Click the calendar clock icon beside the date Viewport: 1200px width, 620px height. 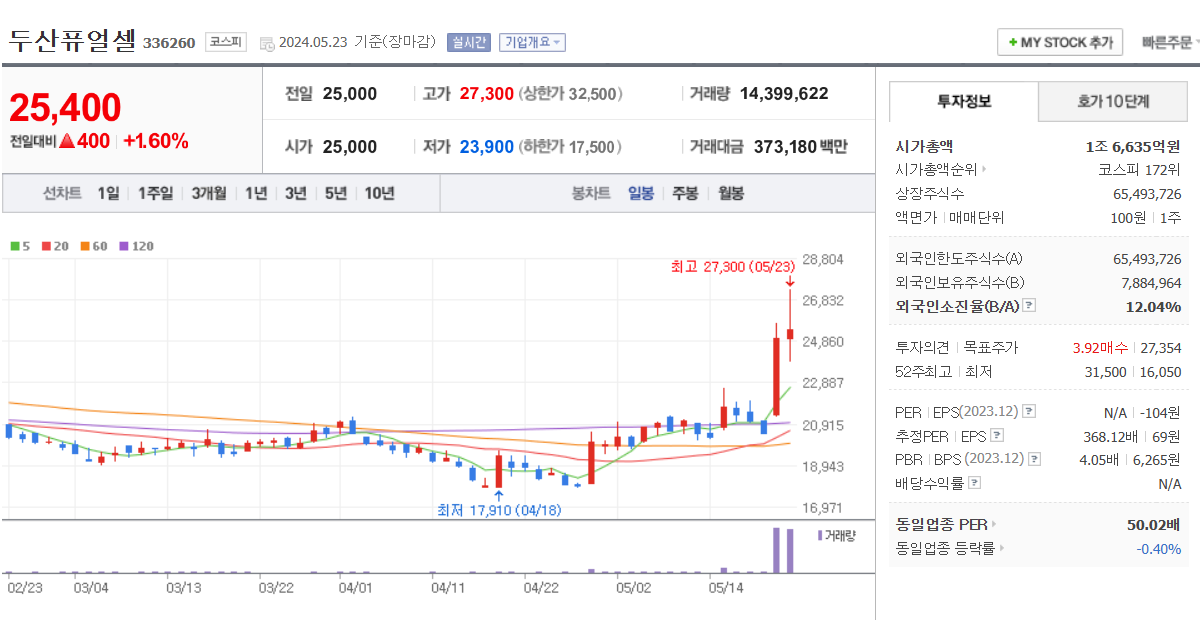pos(266,43)
